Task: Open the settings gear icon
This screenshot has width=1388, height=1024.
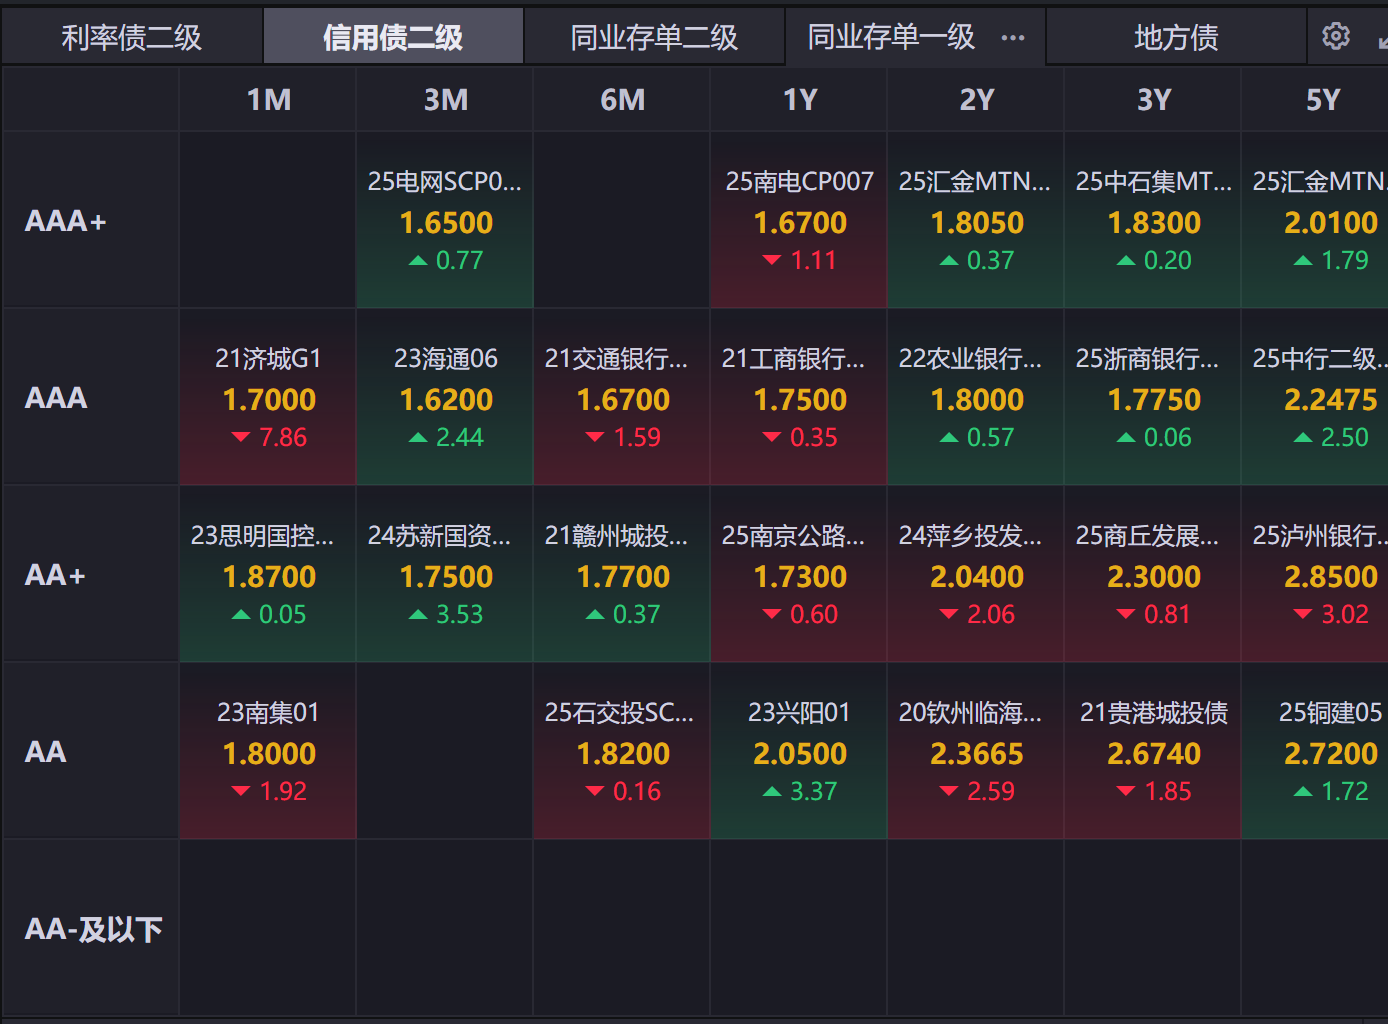Action: [x=1335, y=37]
